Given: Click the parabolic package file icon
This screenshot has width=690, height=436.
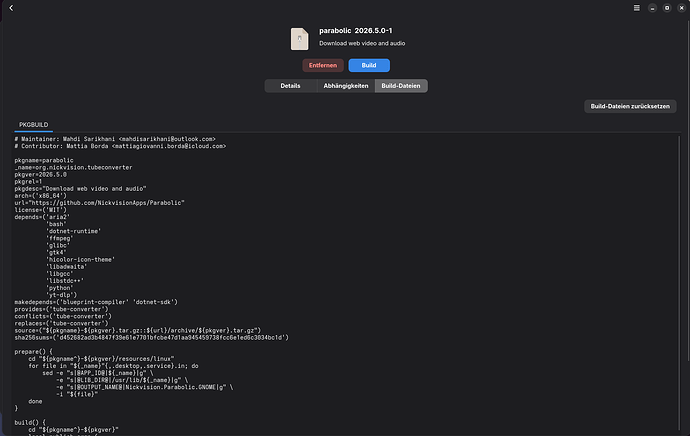Looking at the screenshot, I should (299, 39).
